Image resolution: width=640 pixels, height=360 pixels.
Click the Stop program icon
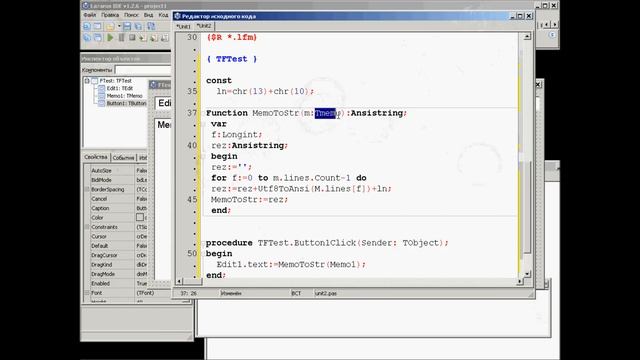[132, 38]
